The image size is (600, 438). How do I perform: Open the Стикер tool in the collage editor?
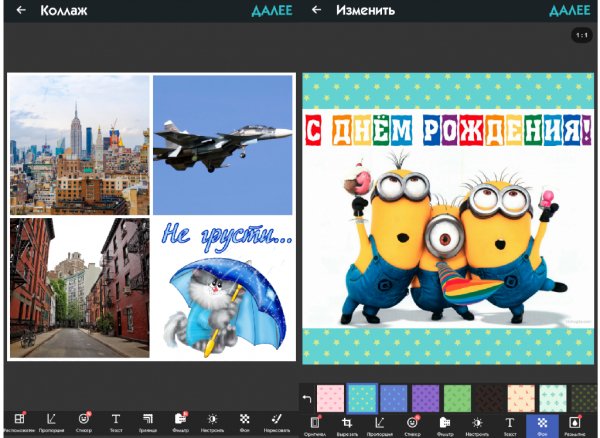coord(84,423)
